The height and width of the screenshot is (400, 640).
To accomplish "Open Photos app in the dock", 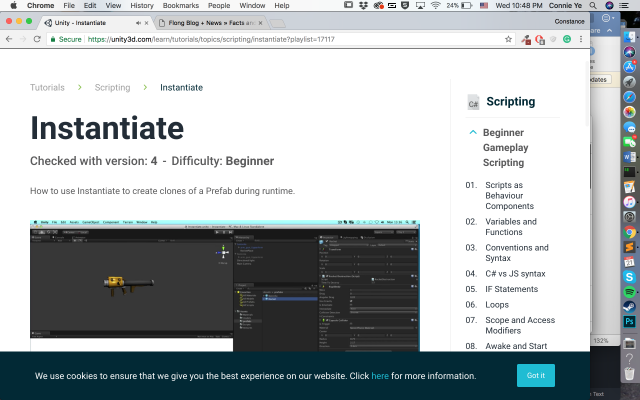I will pyautogui.click(x=629, y=112).
